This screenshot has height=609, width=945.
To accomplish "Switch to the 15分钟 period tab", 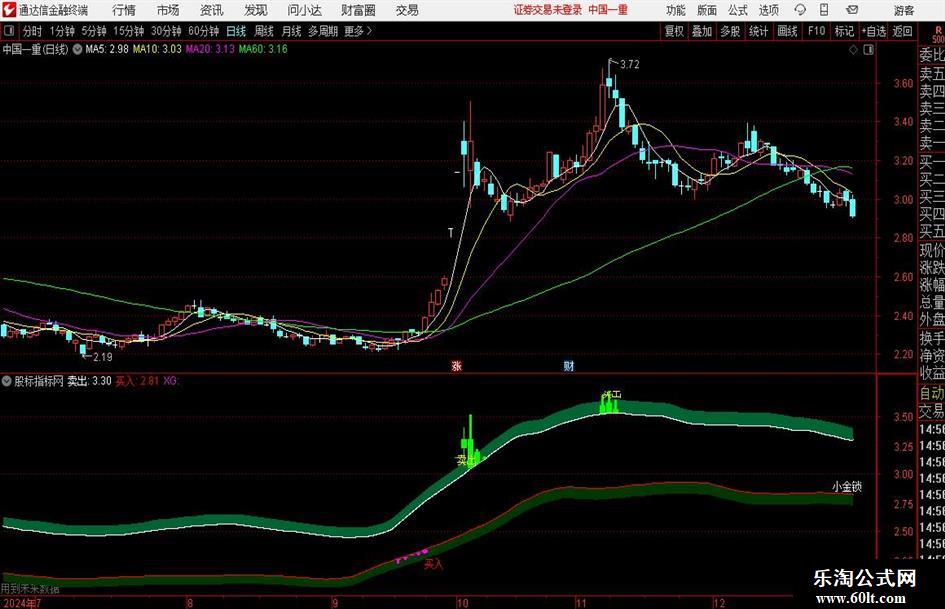I will 129,31.
